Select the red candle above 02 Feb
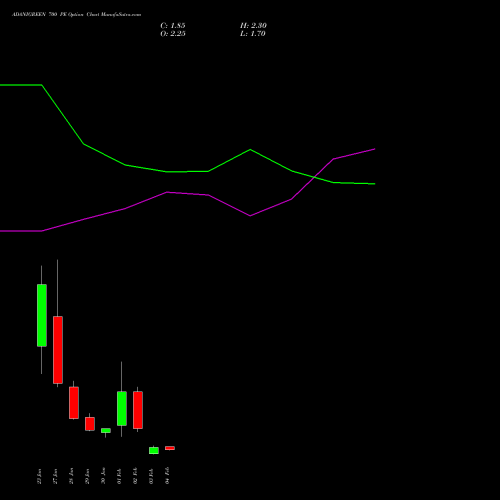Viewport: 500px width, 500px height. coord(138,410)
